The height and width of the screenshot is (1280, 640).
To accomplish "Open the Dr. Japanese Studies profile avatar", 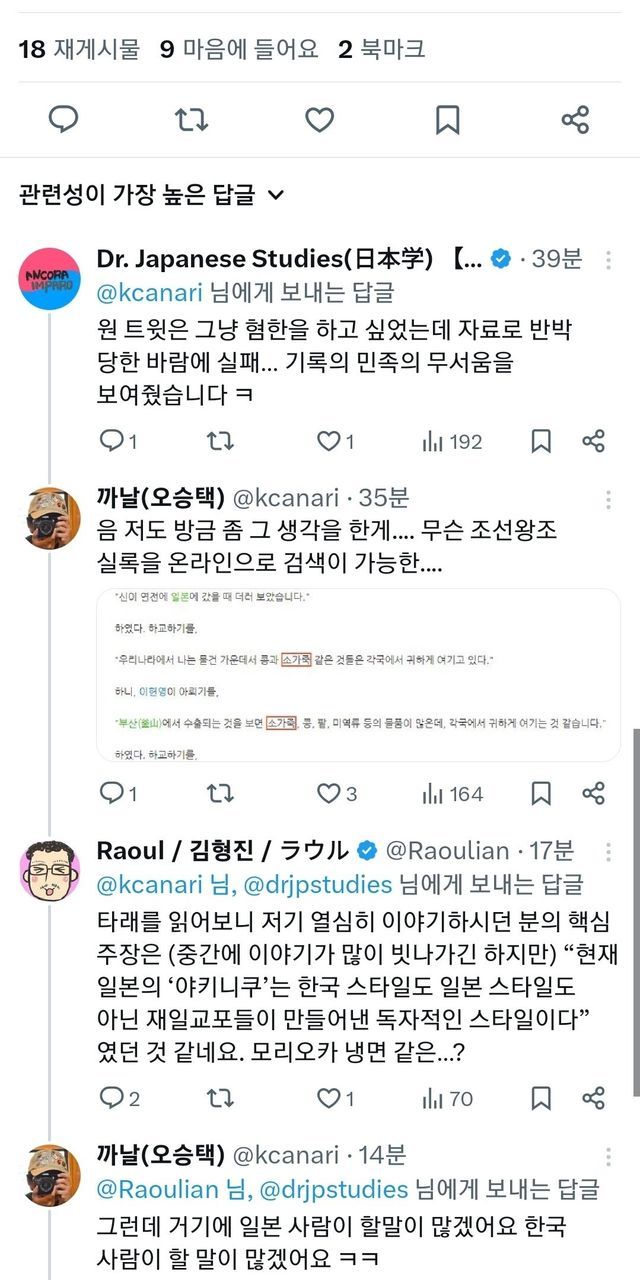I will (50, 278).
